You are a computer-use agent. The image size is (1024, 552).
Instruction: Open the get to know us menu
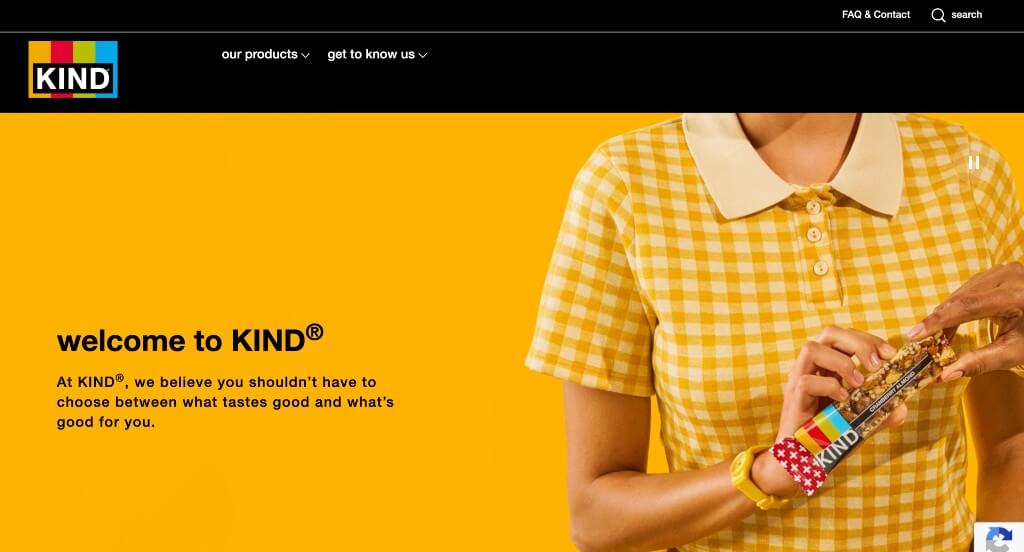click(x=377, y=54)
